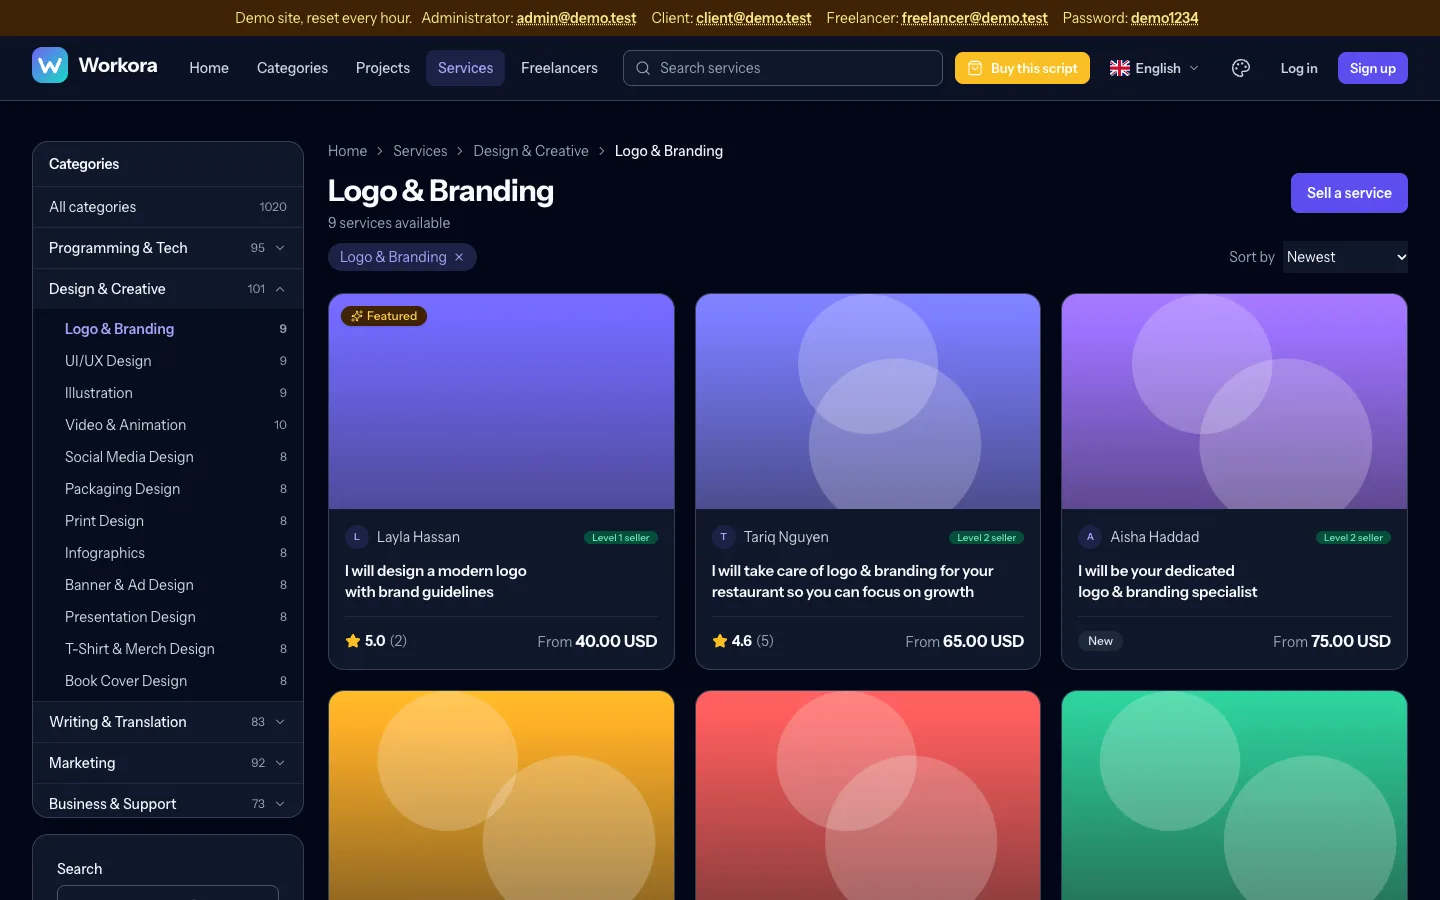Focus the Search services input field
This screenshot has width=1440, height=900.
[x=783, y=68]
